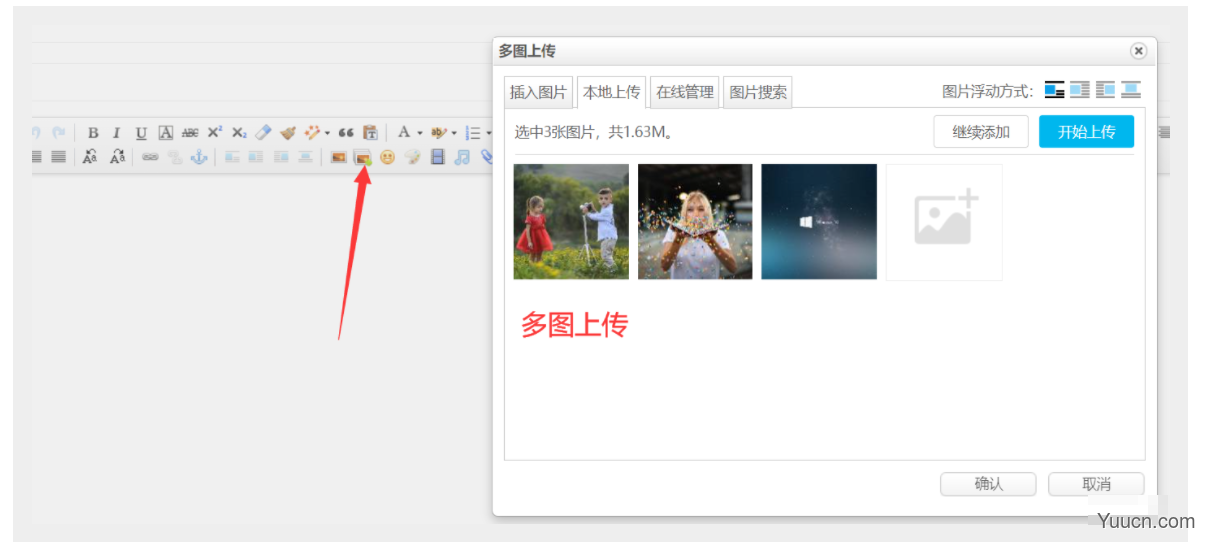Open the scrawl paint palette icon
This screenshot has width=1208, height=551.
pos(412,157)
